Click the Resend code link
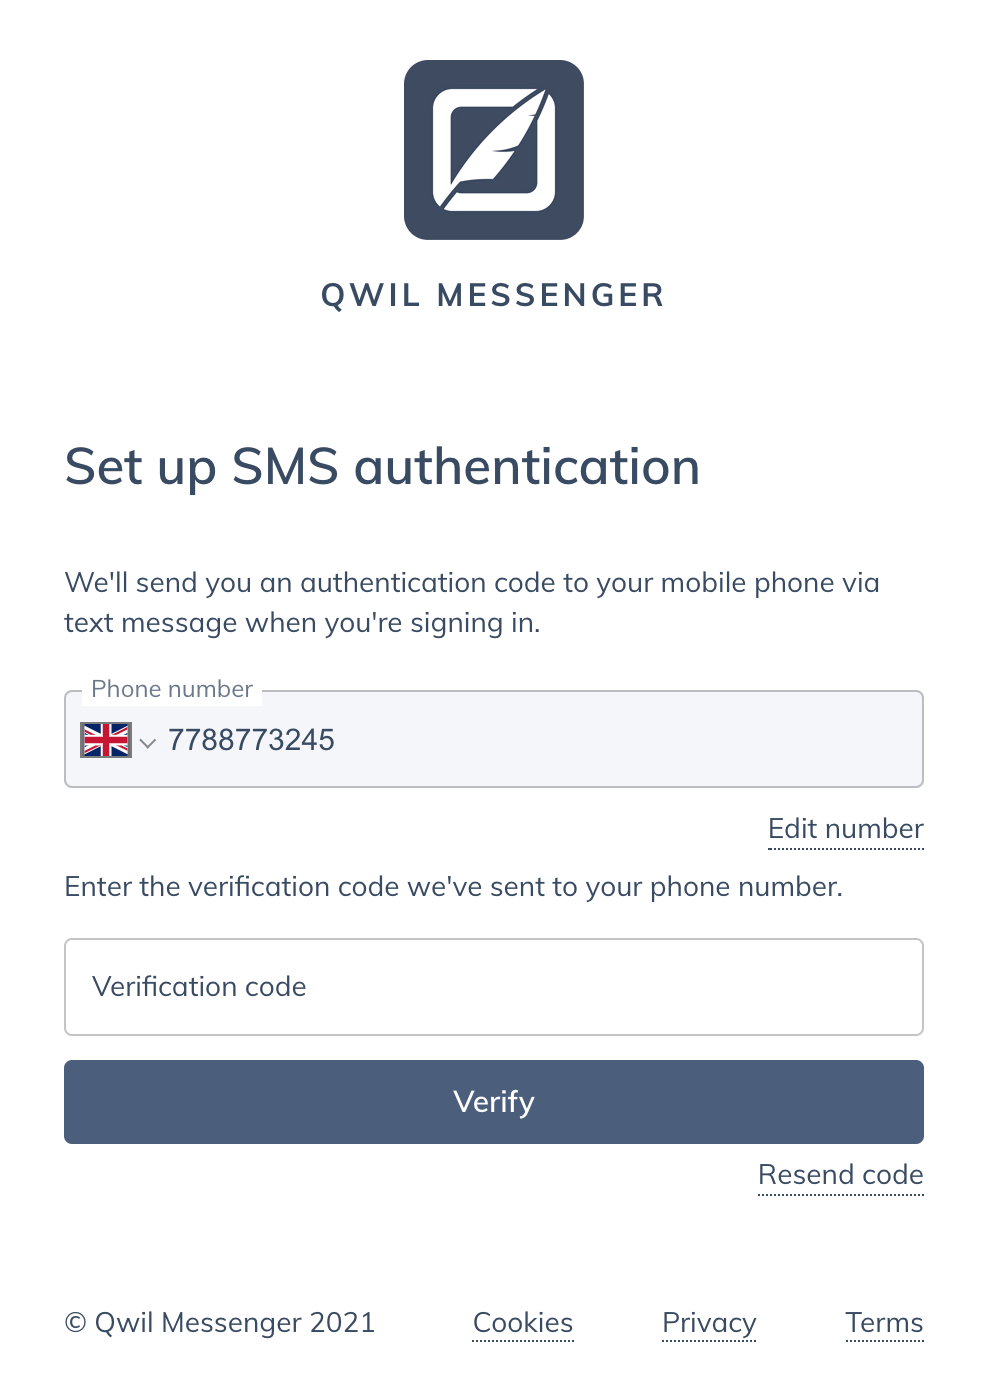The height and width of the screenshot is (1392, 984). (x=840, y=1174)
